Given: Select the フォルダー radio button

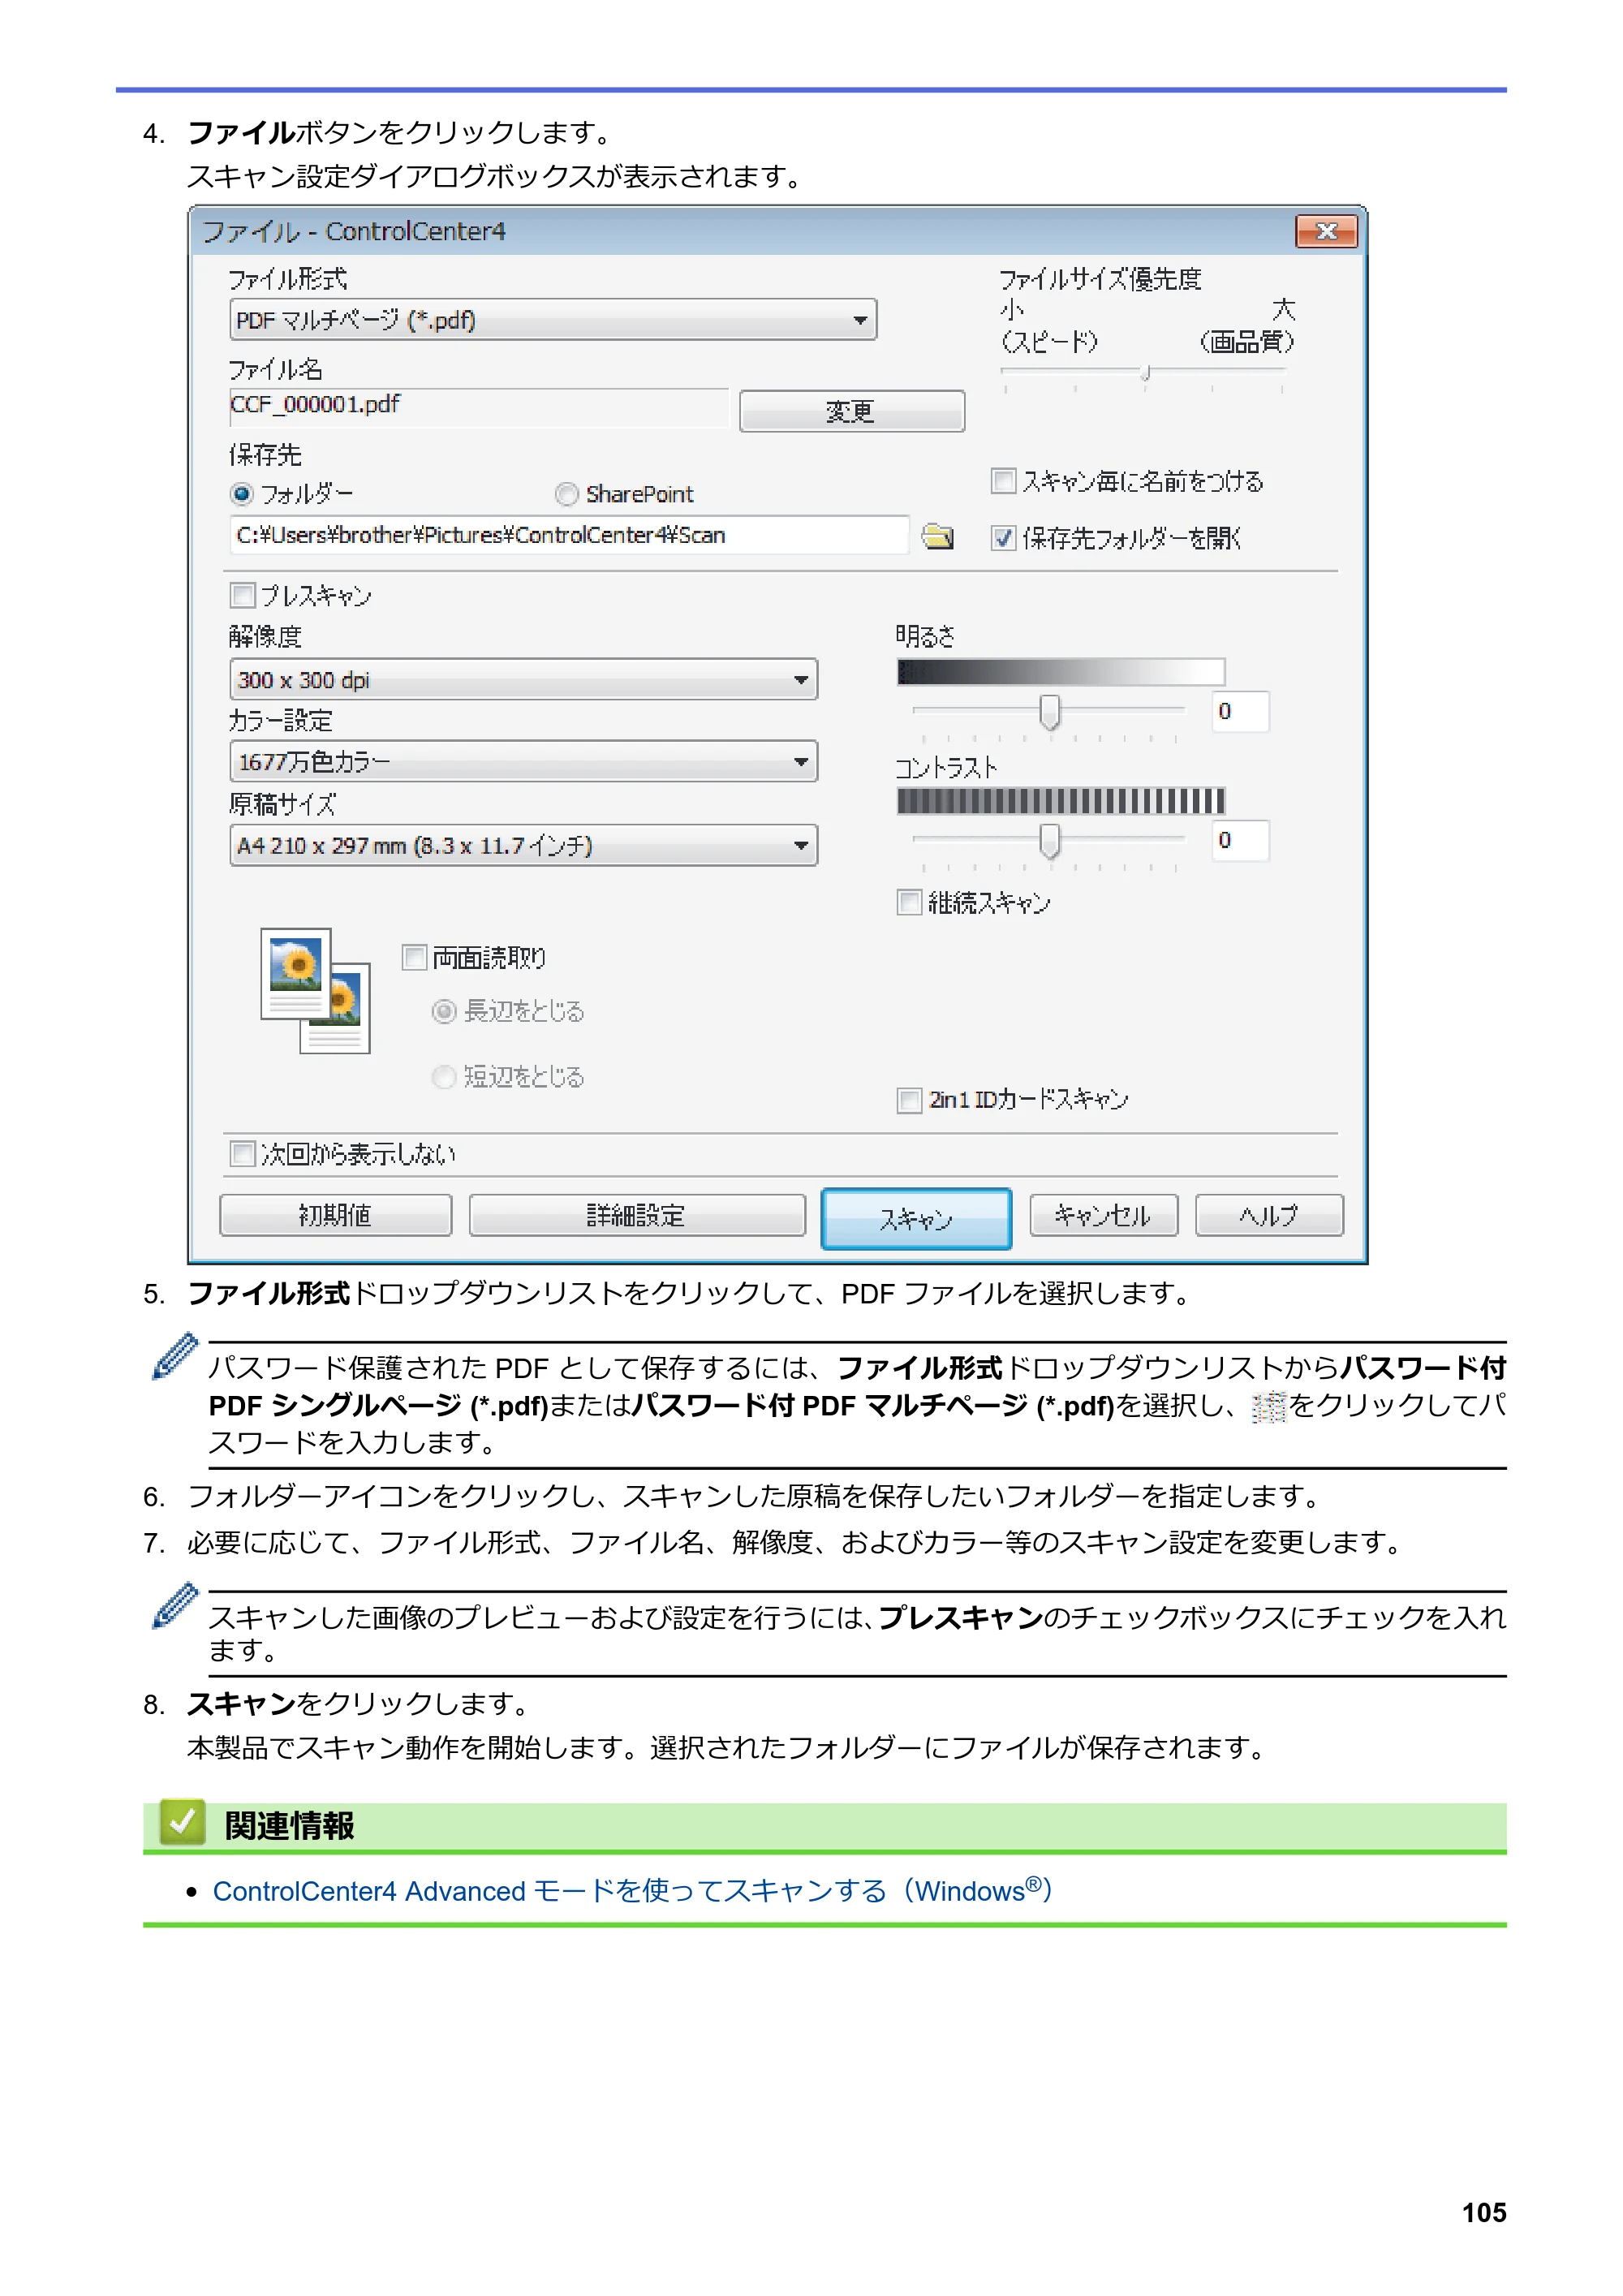Looking at the screenshot, I should [241, 494].
